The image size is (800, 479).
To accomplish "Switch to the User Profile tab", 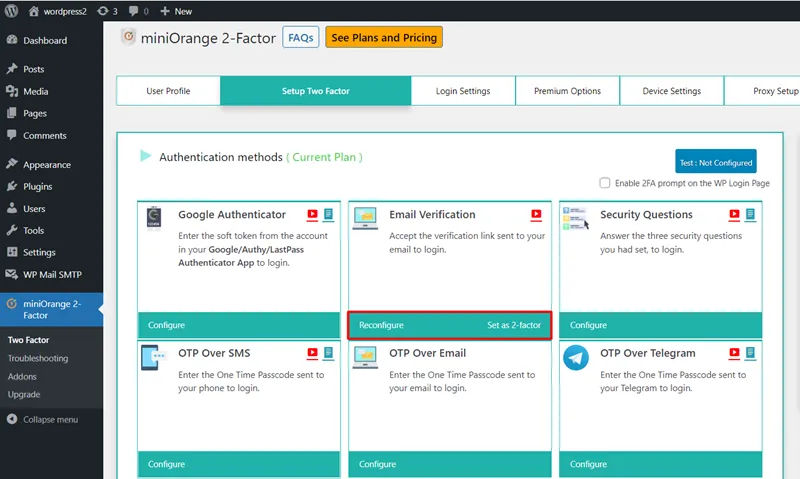I will (168, 91).
